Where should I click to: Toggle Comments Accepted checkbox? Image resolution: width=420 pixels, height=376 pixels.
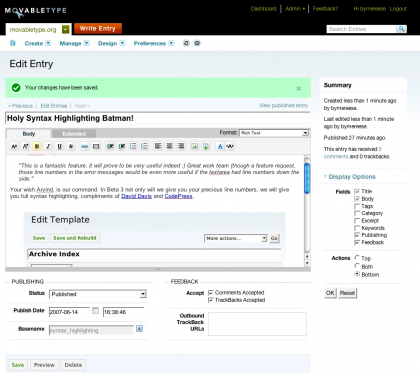coord(211,293)
